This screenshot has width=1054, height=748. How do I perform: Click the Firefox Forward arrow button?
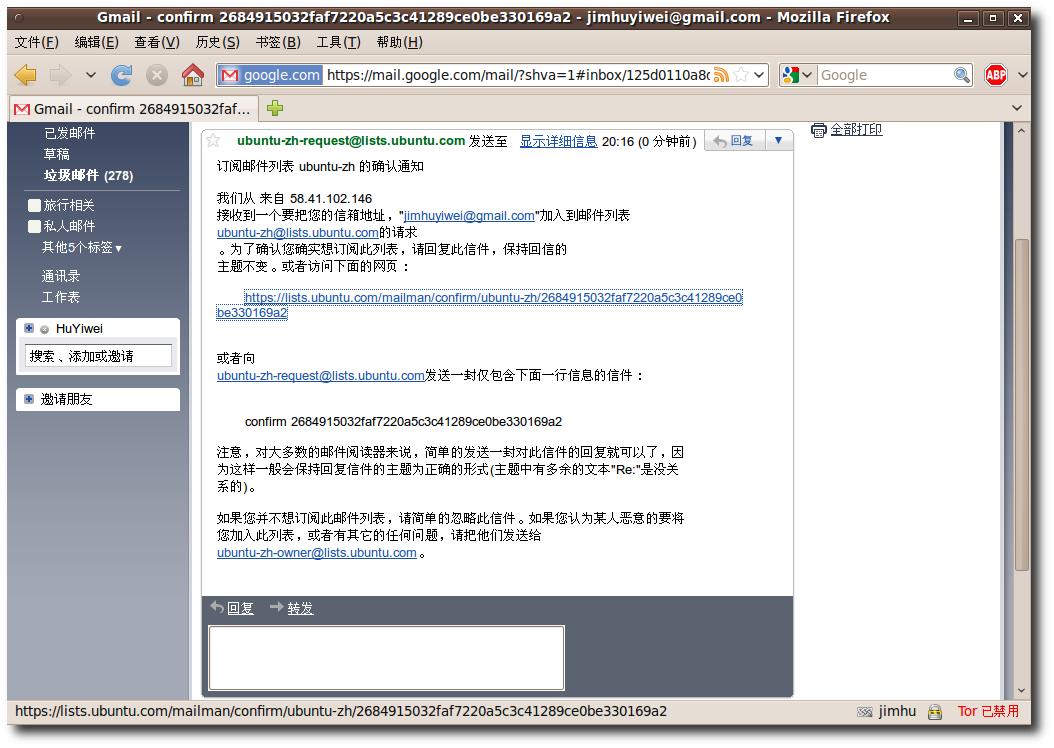tap(60, 75)
